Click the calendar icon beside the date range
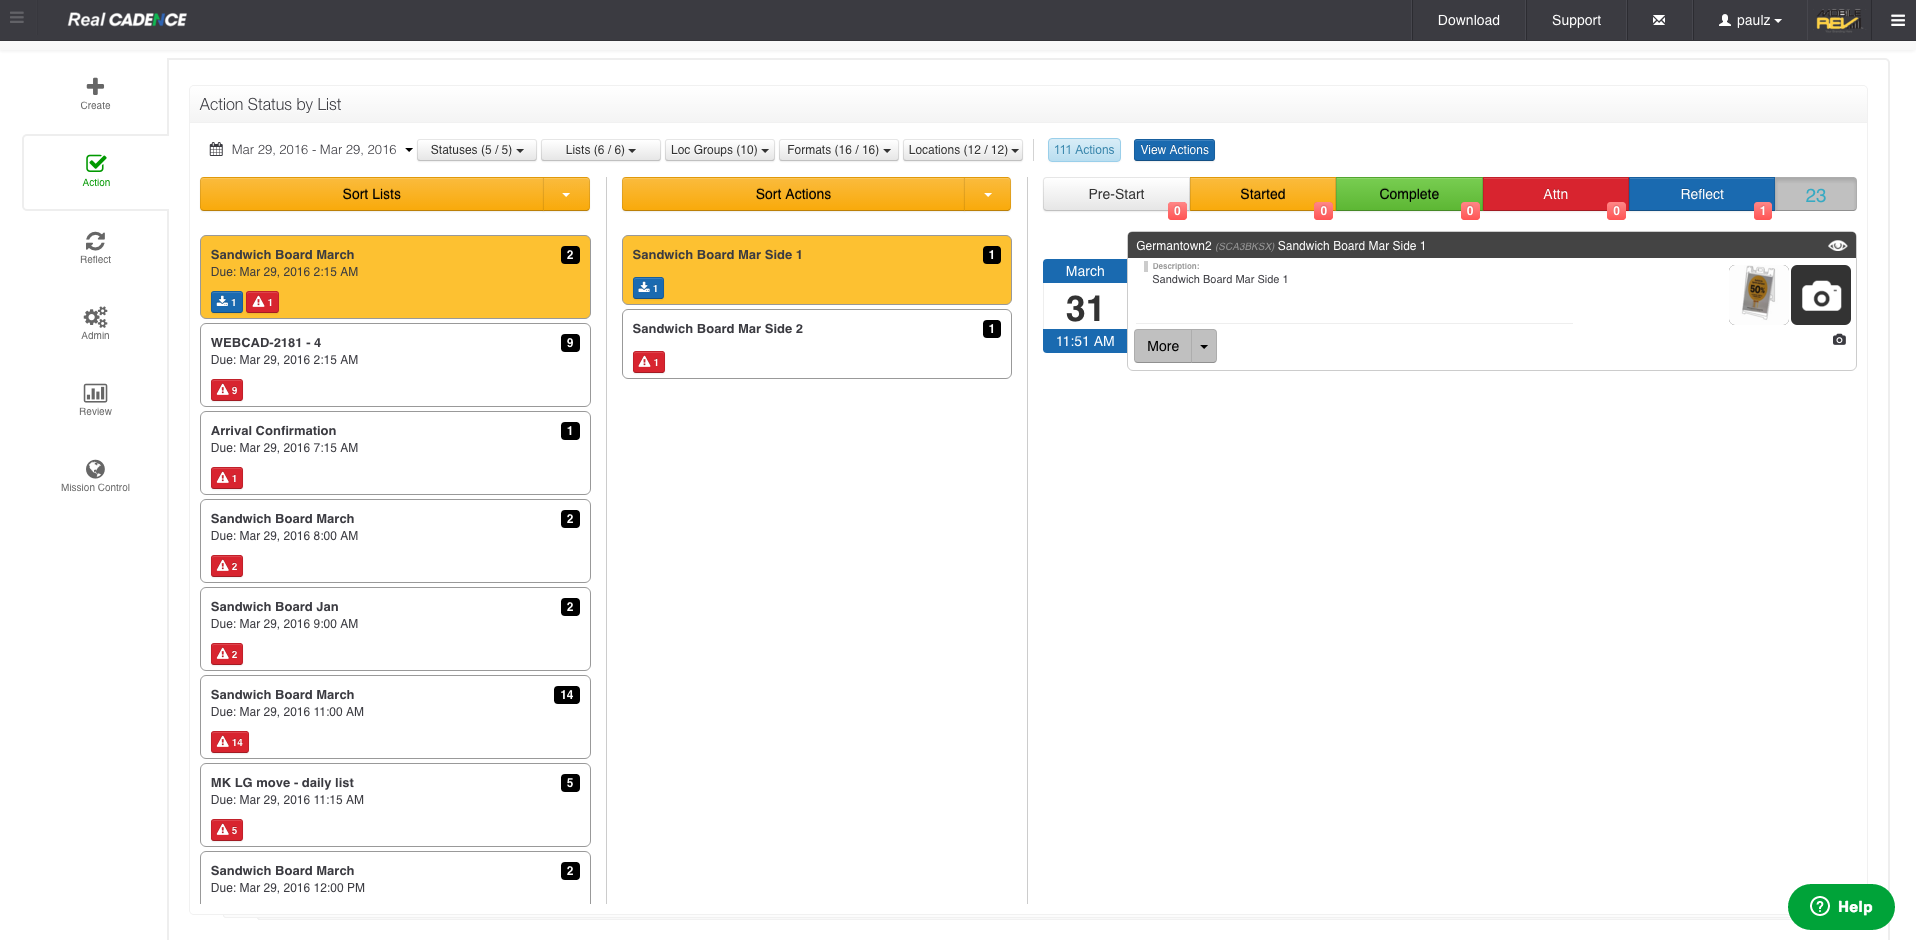The image size is (1916, 940). click(215, 148)
